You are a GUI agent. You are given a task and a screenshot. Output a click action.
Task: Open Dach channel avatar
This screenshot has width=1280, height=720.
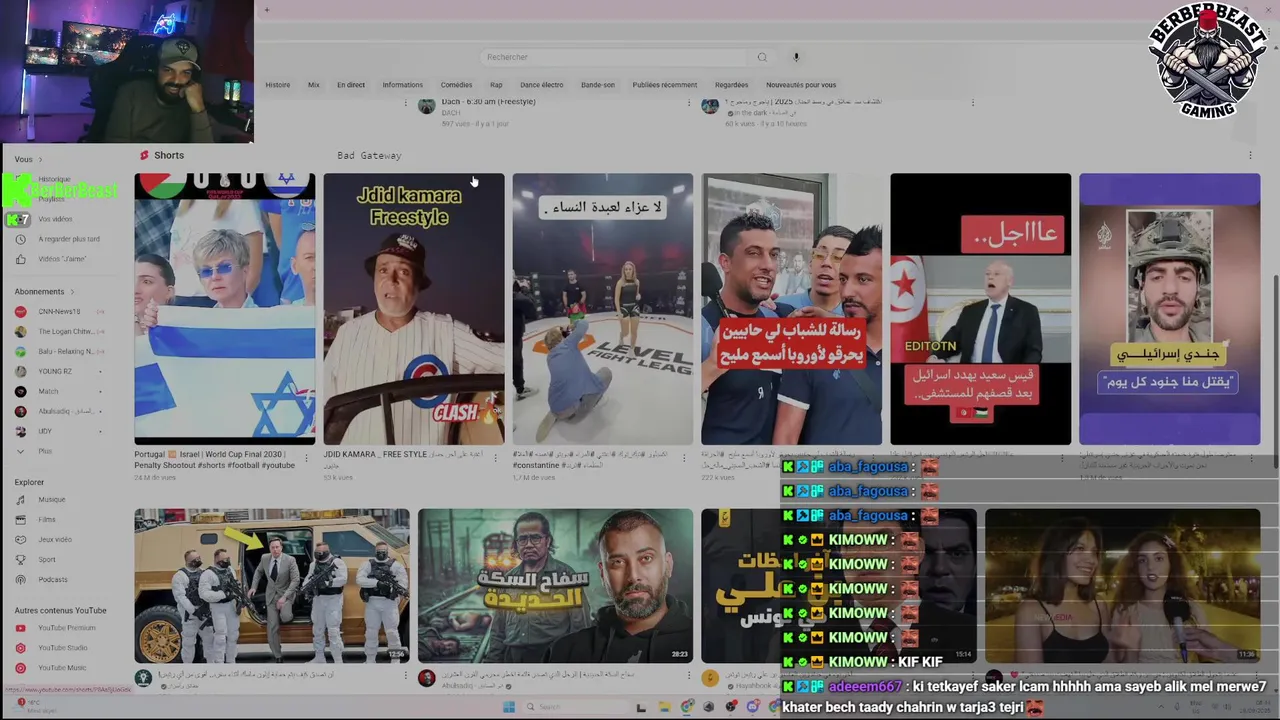tap(427, 106)
